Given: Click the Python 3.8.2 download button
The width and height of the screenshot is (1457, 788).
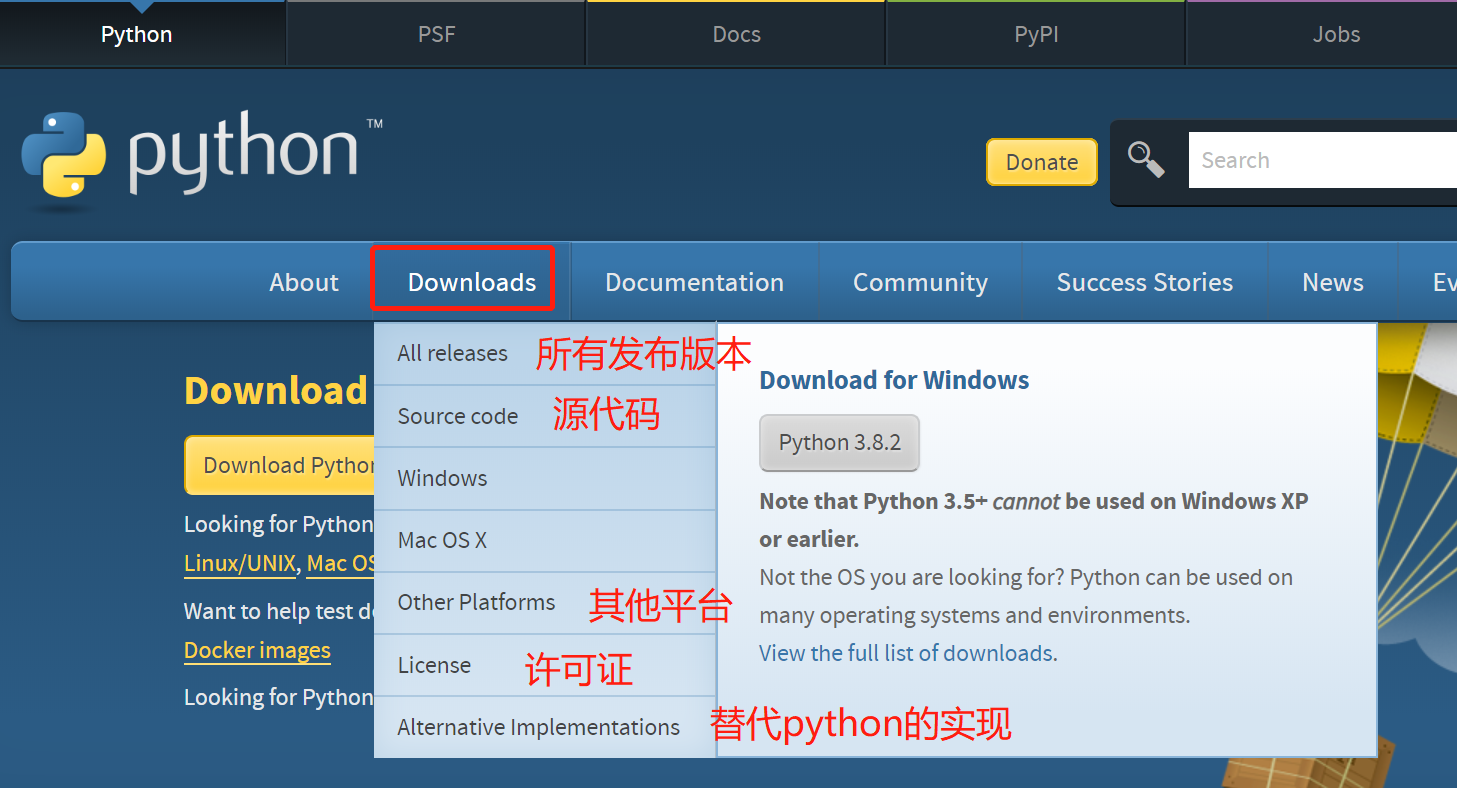Looking at the screenshot, I should point(840,443).
